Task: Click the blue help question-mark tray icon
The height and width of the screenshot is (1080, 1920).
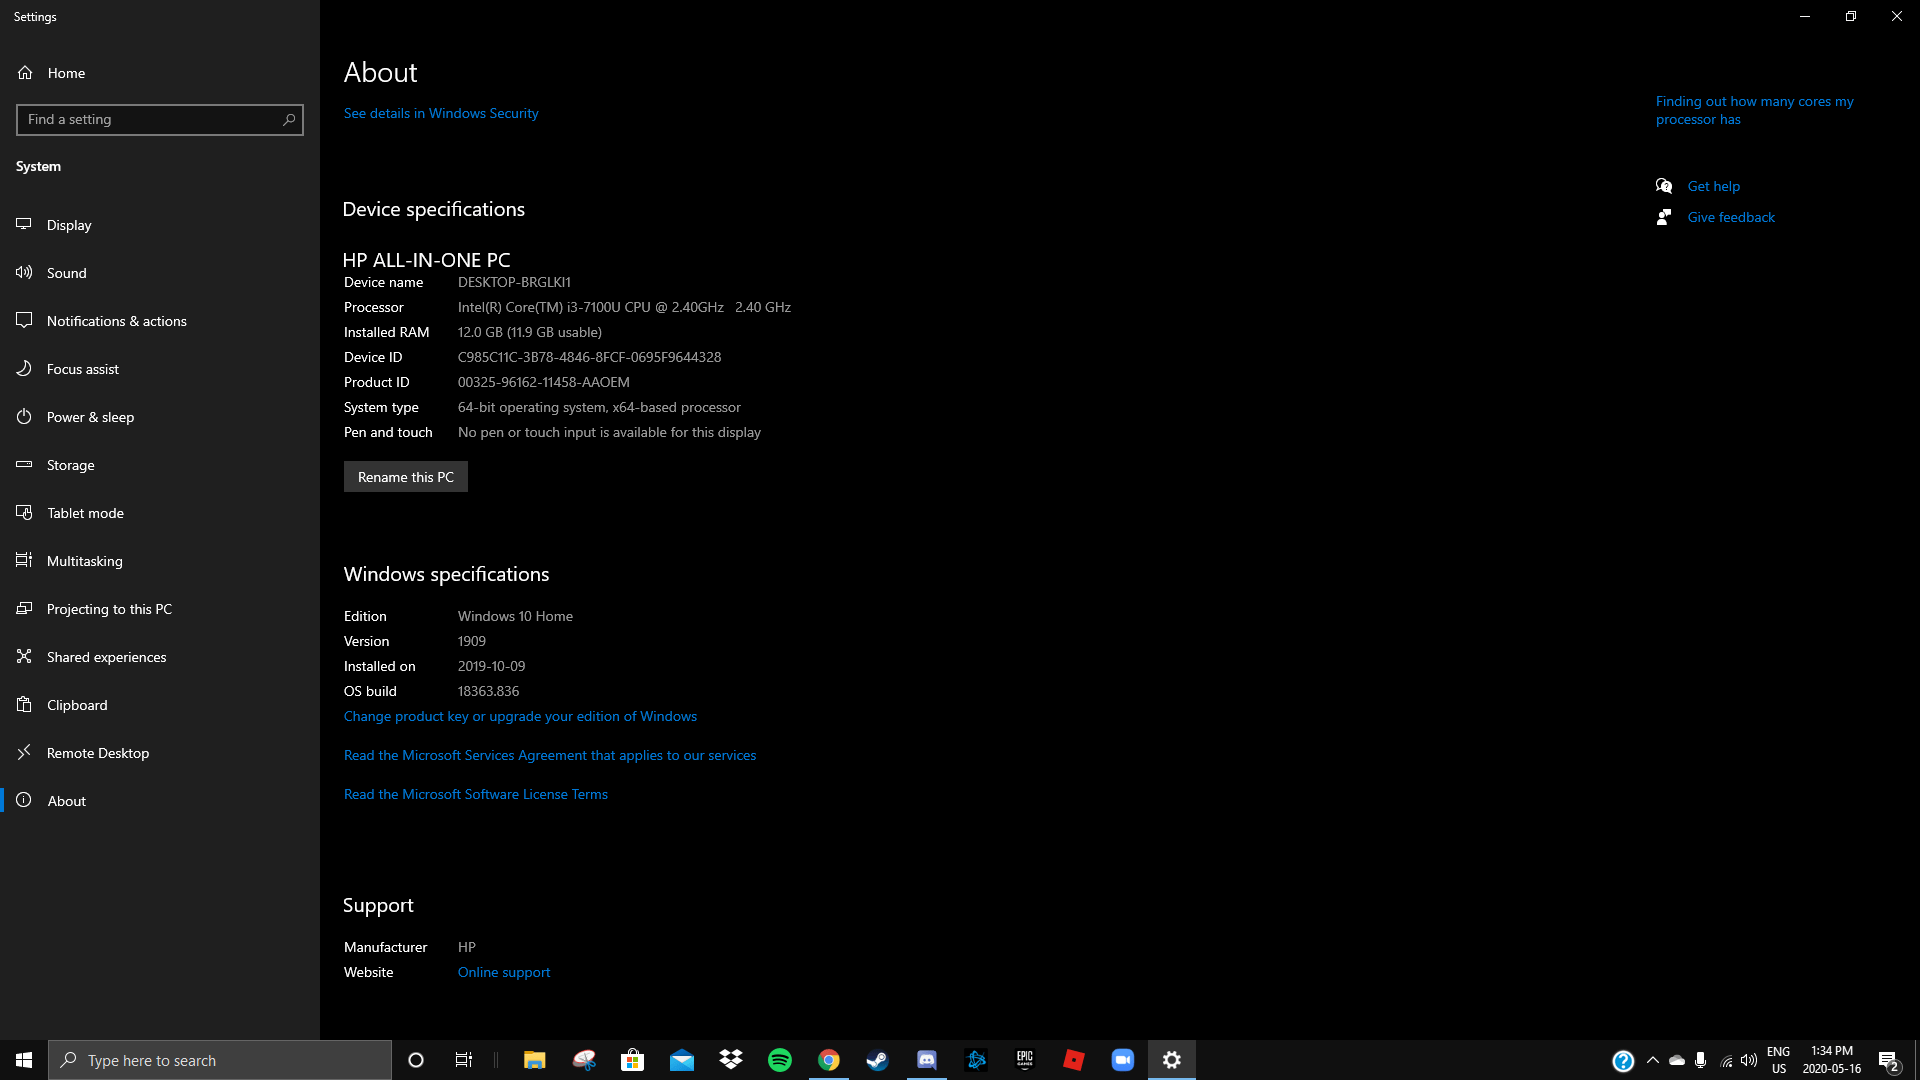Action: (x=1623, y=1061)
